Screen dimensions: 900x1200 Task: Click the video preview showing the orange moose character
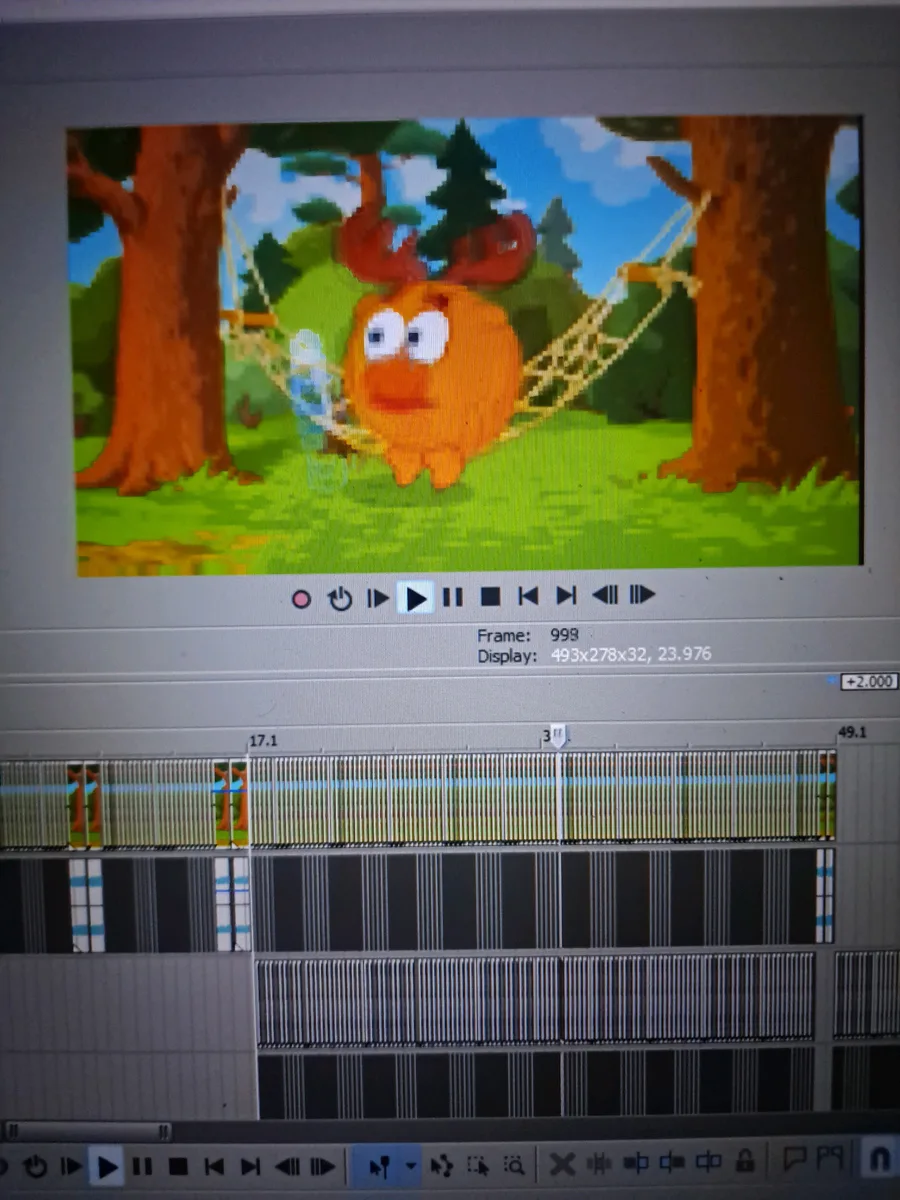(465, 345)
